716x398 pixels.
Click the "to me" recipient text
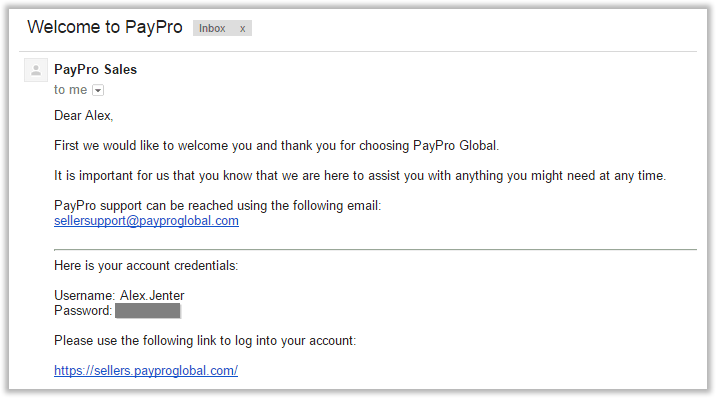pos(70,90)
